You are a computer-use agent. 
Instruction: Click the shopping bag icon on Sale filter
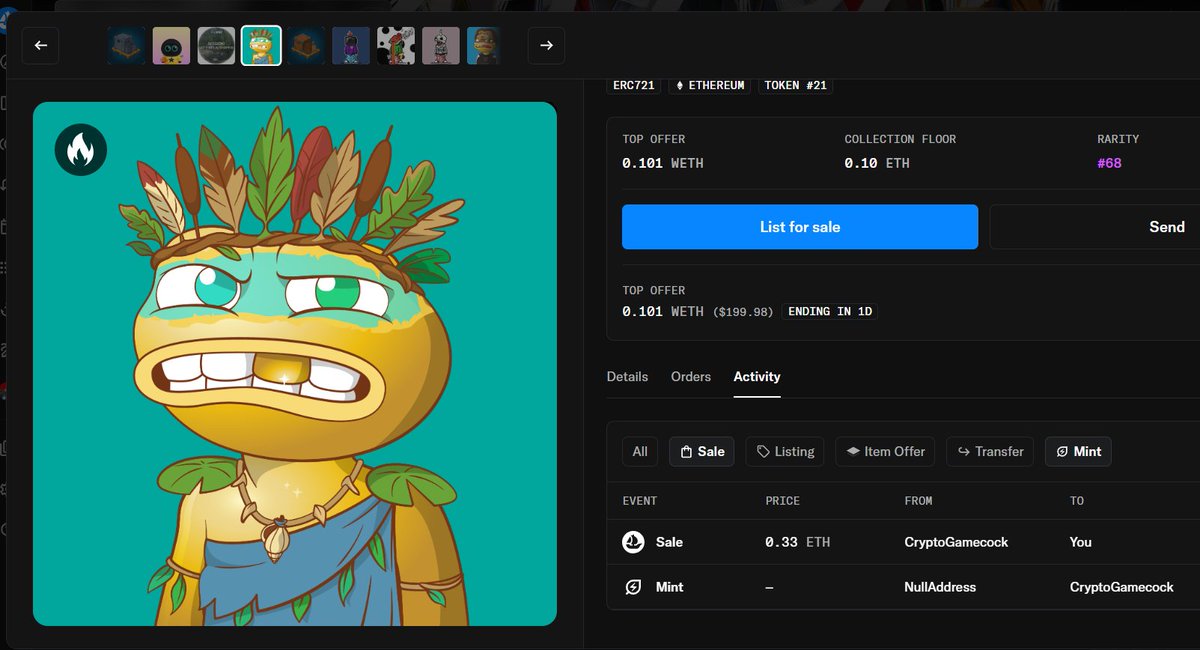tap(686, 452)
